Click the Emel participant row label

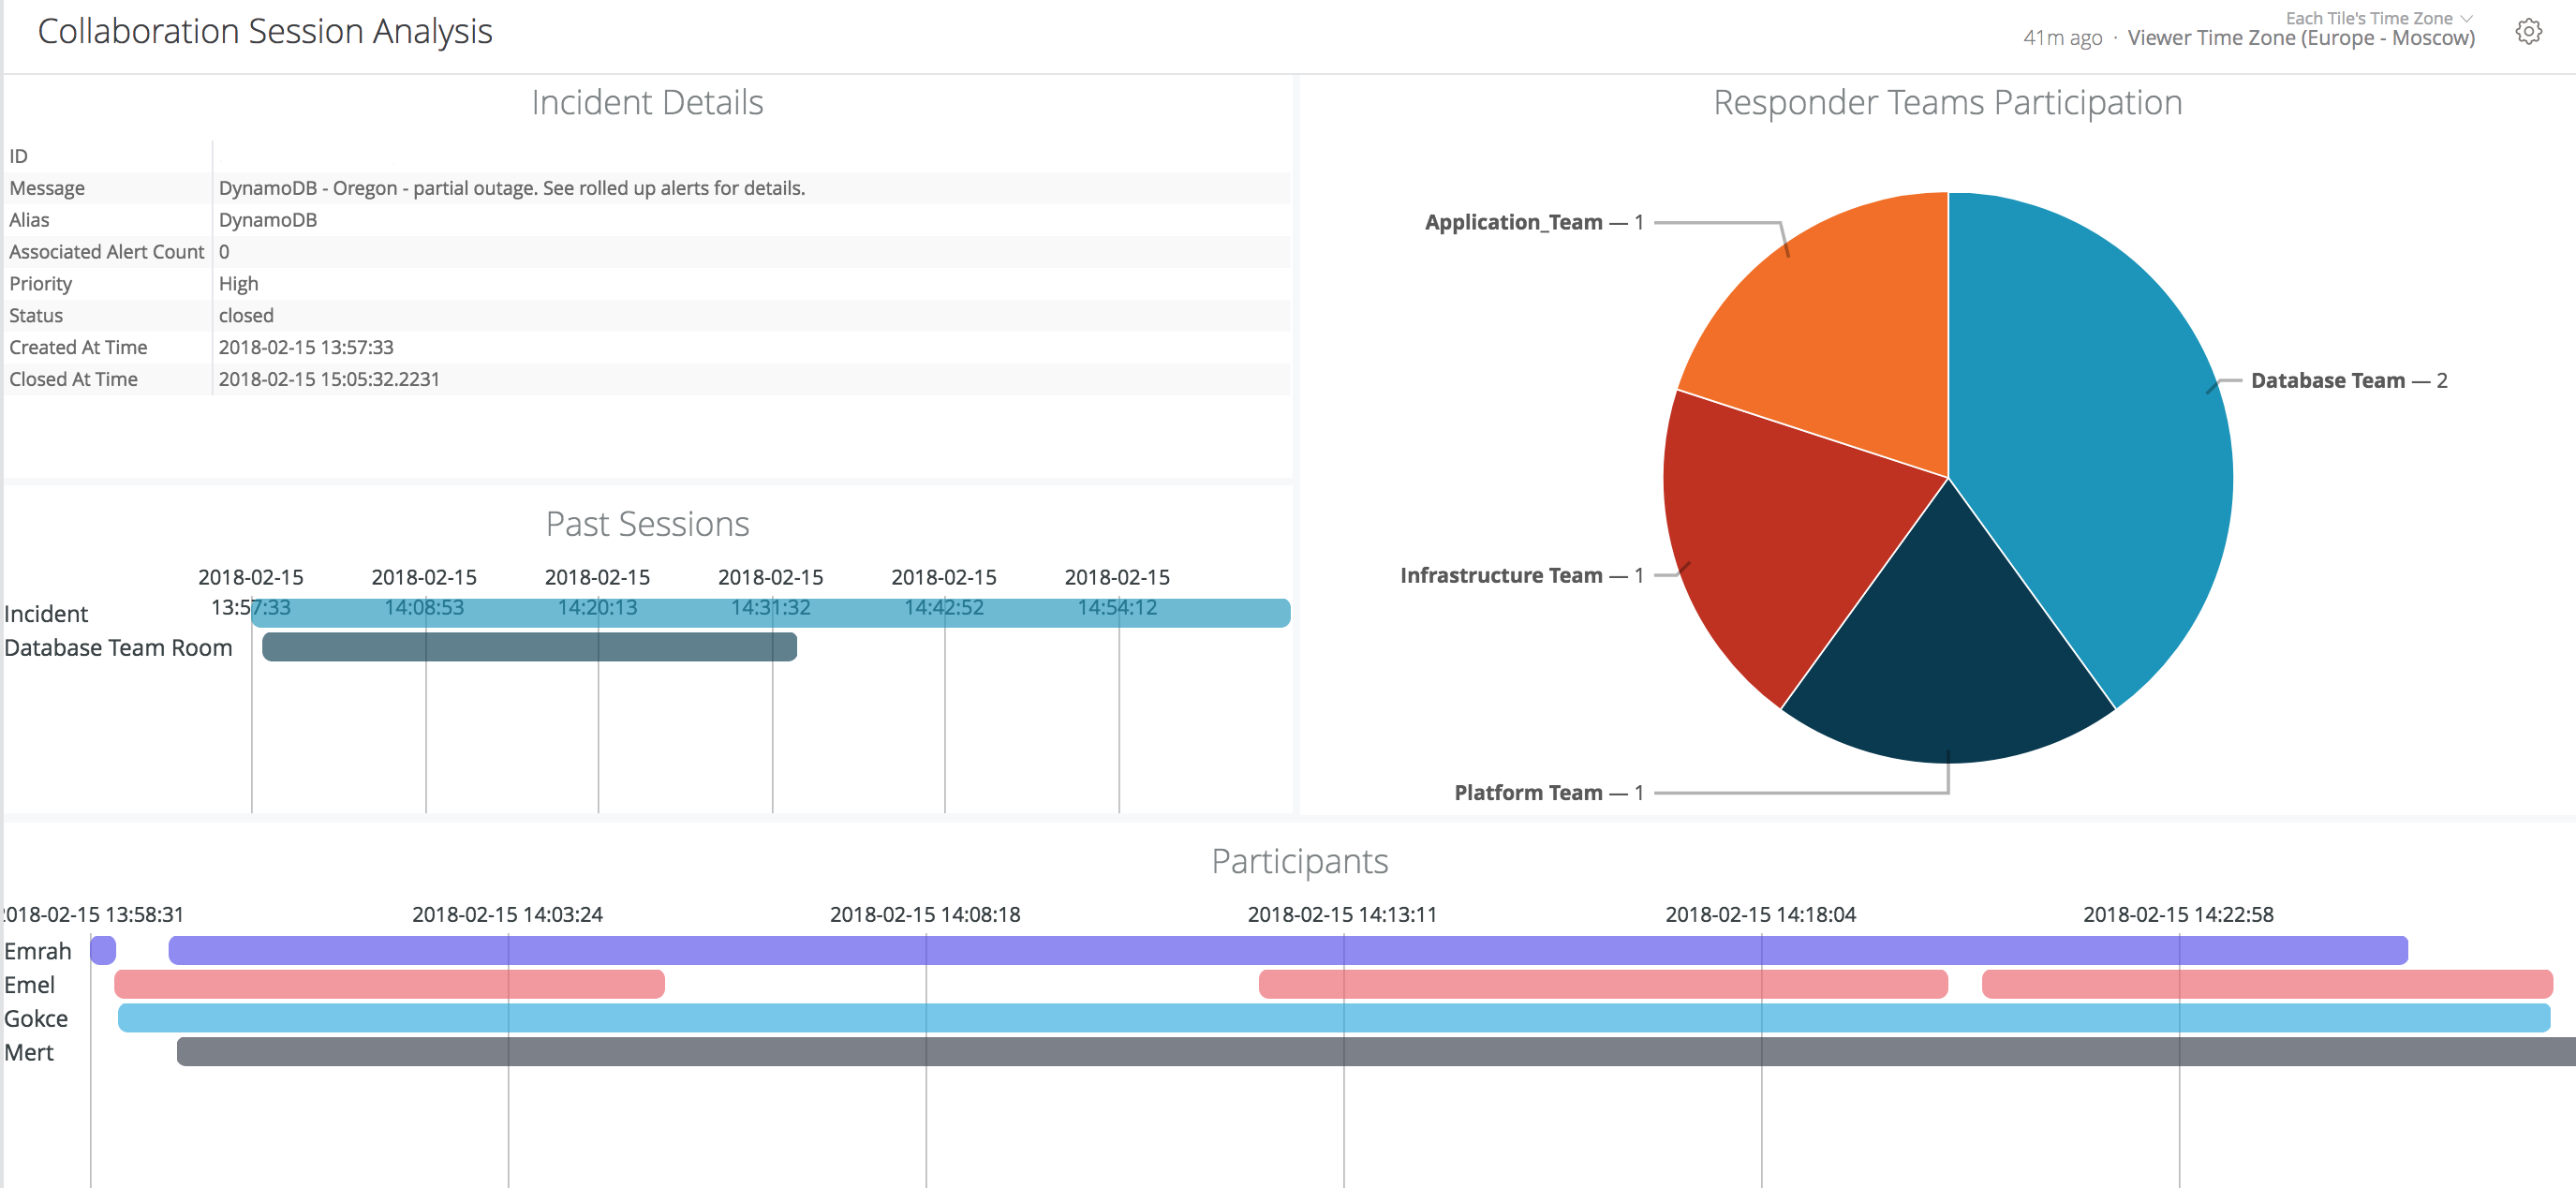[30, 985]
